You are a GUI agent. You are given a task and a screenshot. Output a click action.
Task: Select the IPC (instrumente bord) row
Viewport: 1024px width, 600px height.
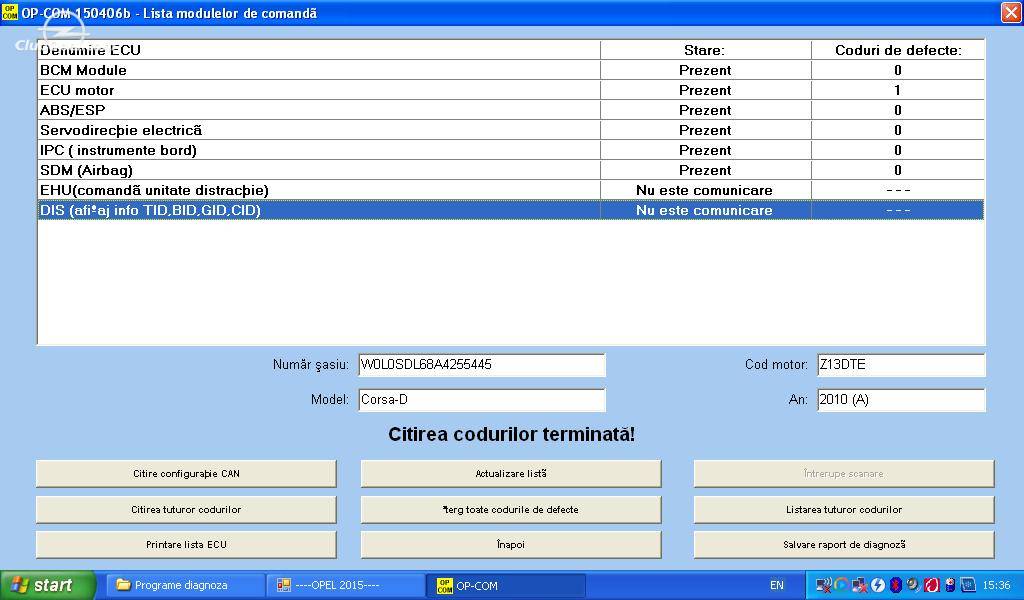click(x=511, y=150)
